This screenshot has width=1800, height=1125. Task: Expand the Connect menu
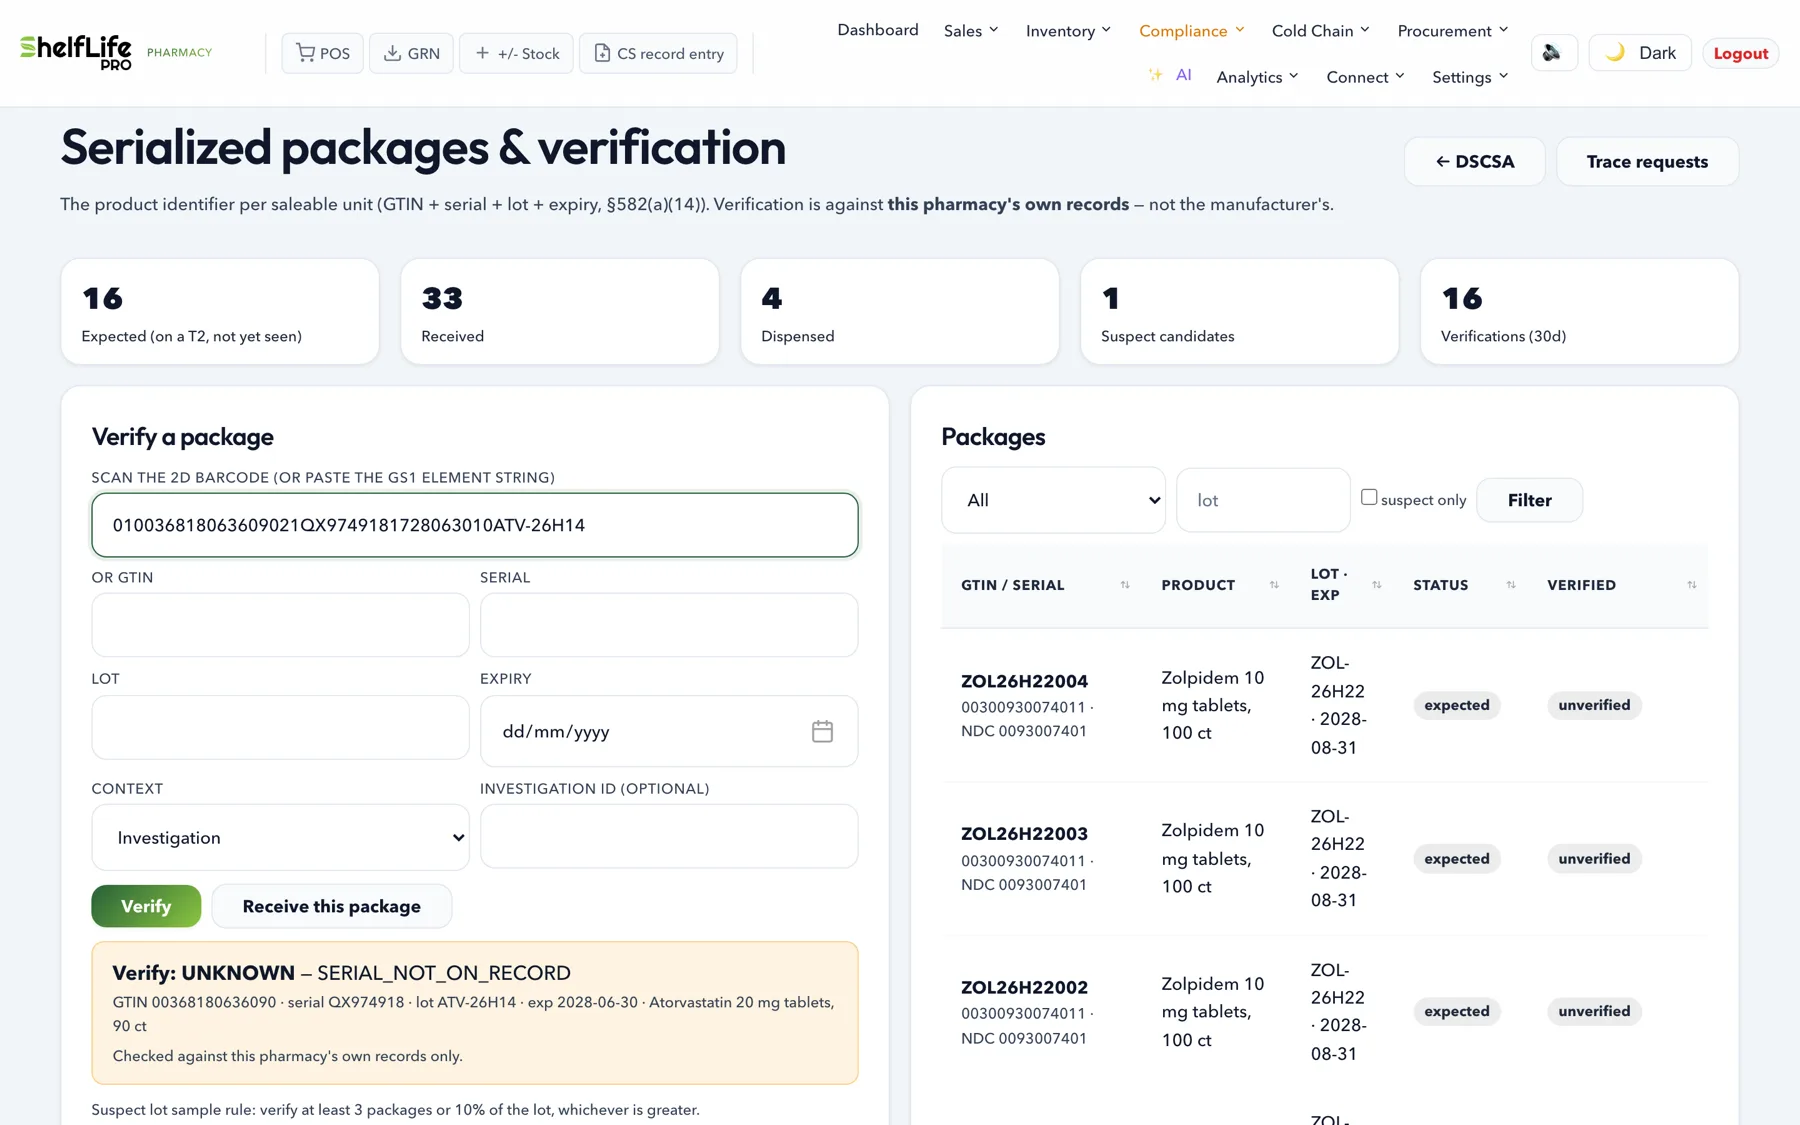point(1365,77)
